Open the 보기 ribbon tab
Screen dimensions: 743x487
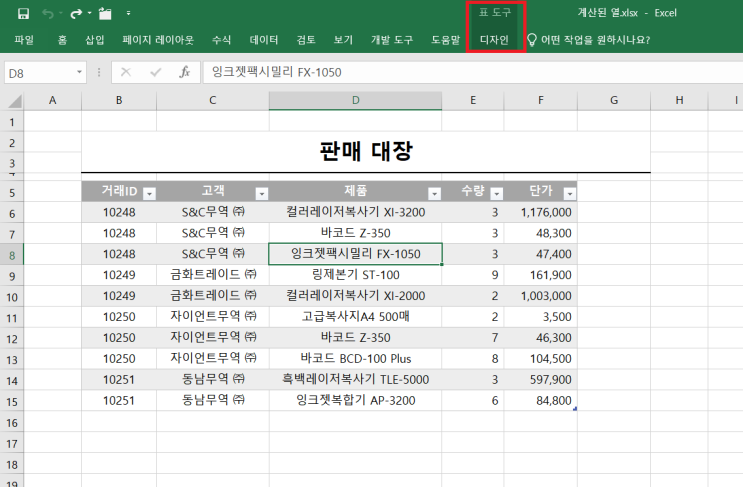(x=343, y=40)
